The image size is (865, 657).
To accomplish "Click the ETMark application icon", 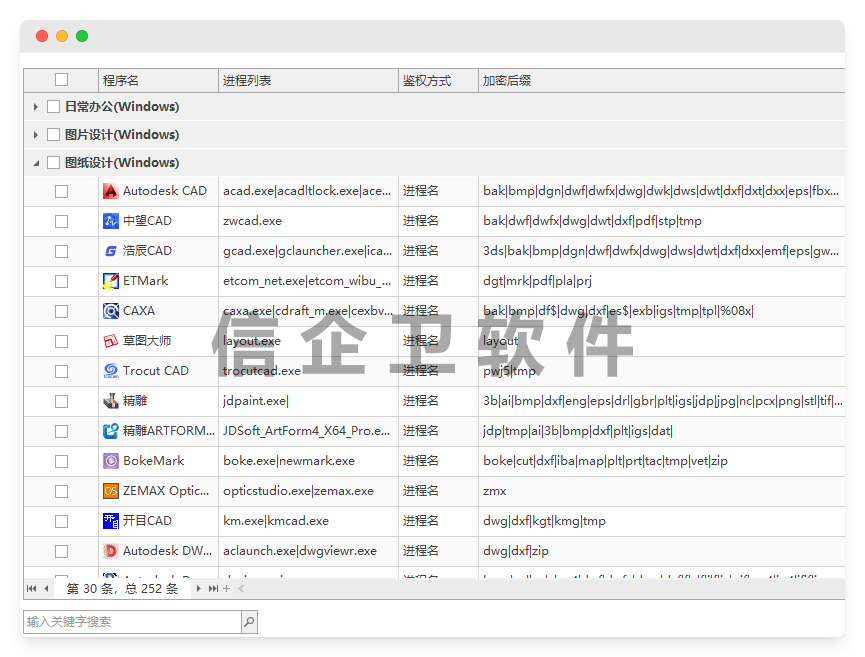I will pyautogui.click(x=110, y=280).
